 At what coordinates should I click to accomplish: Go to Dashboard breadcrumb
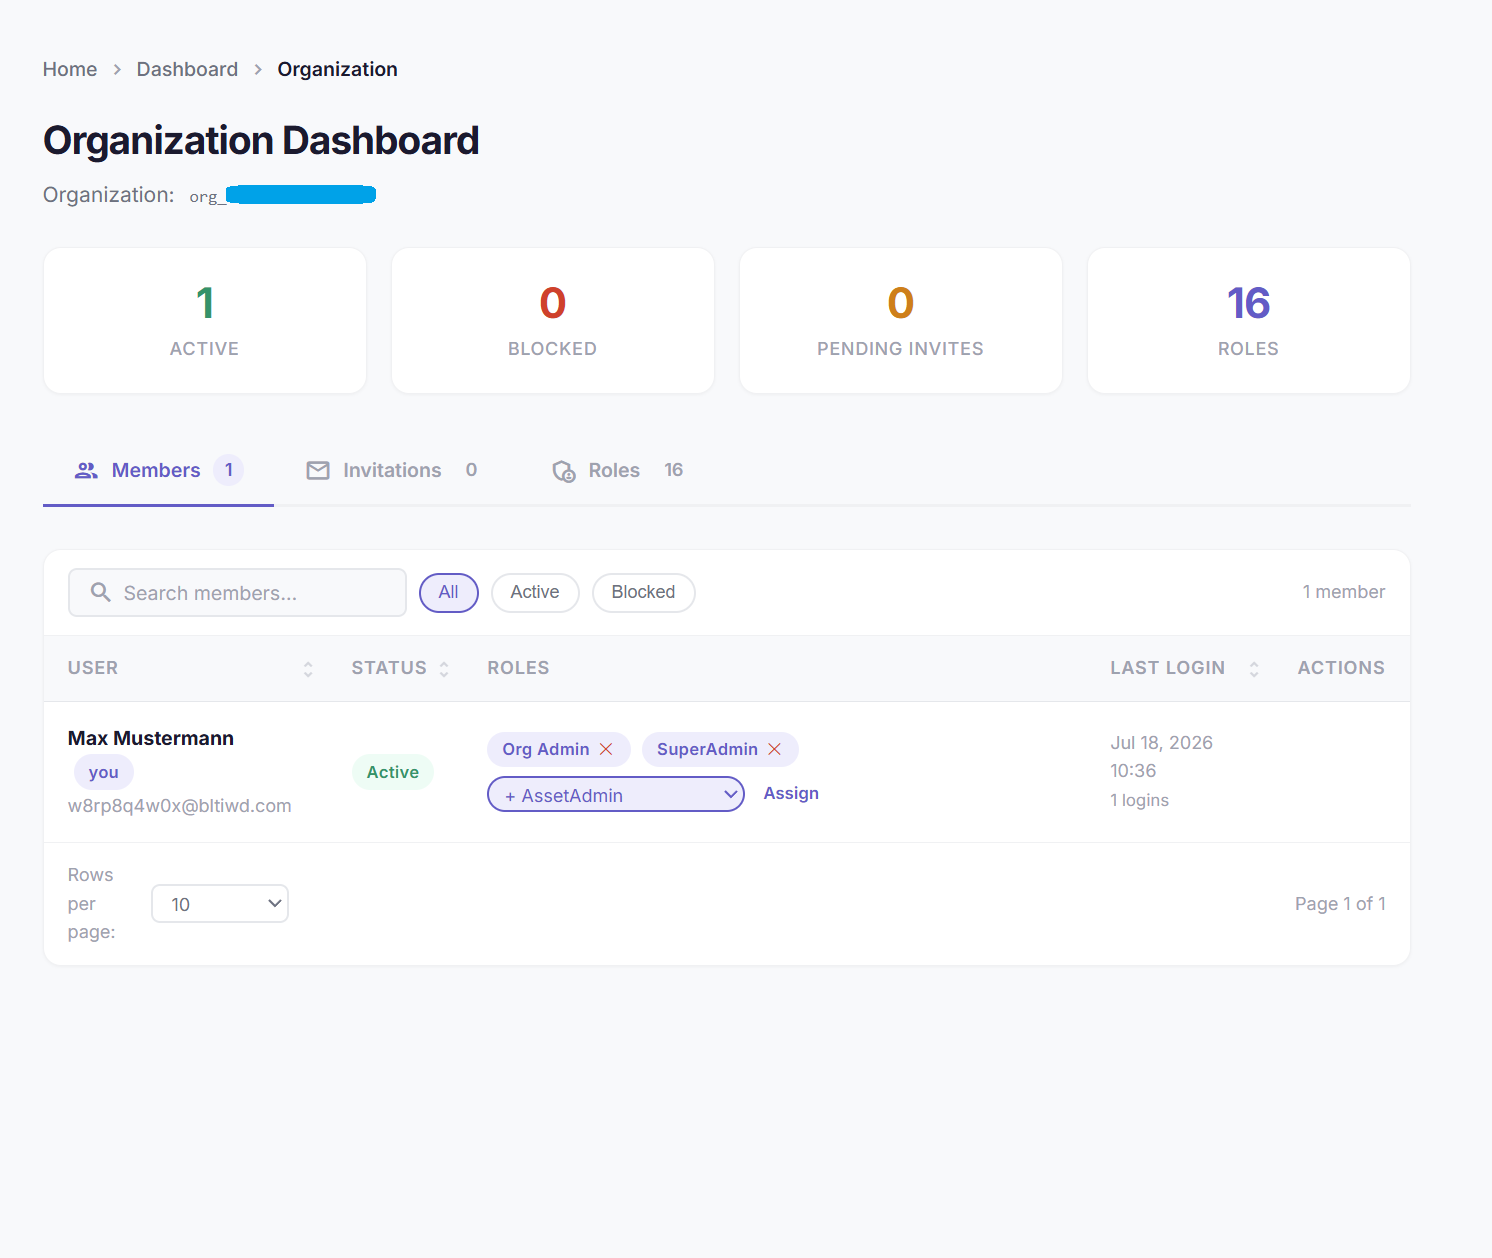point(187,69)
